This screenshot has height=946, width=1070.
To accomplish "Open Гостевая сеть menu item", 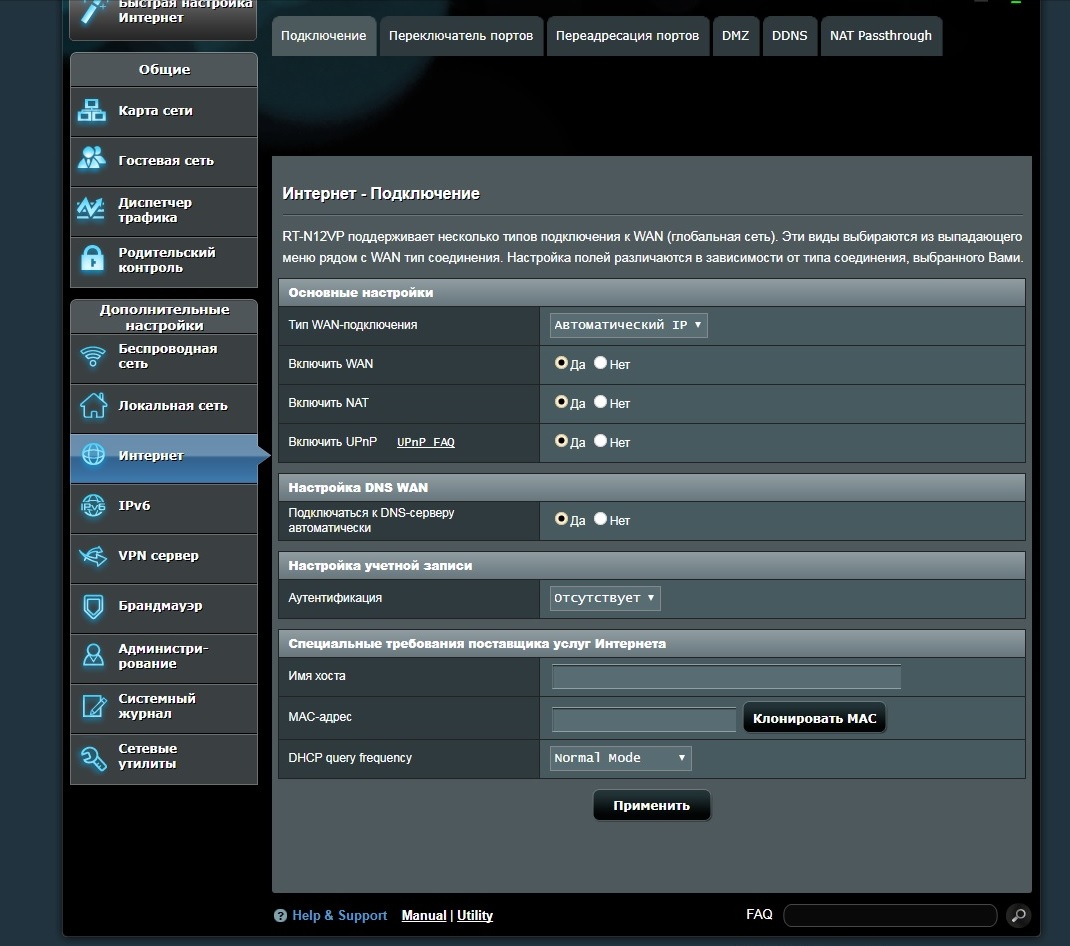I will [164, 161].
